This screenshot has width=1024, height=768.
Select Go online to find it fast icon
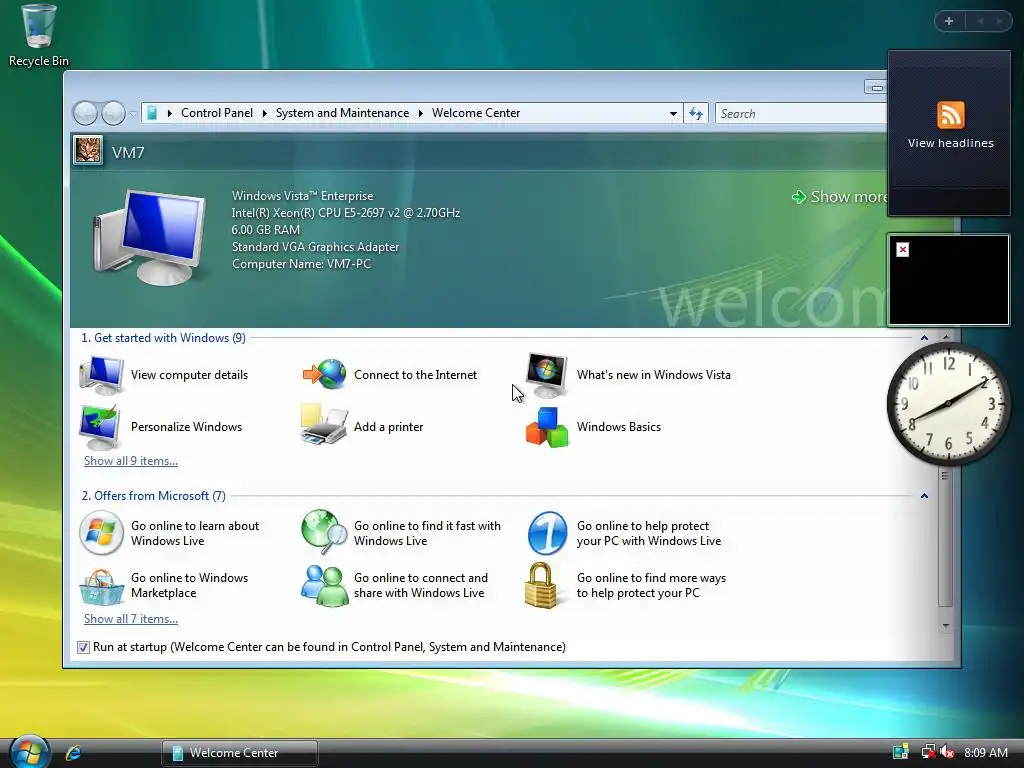[325, 532]
